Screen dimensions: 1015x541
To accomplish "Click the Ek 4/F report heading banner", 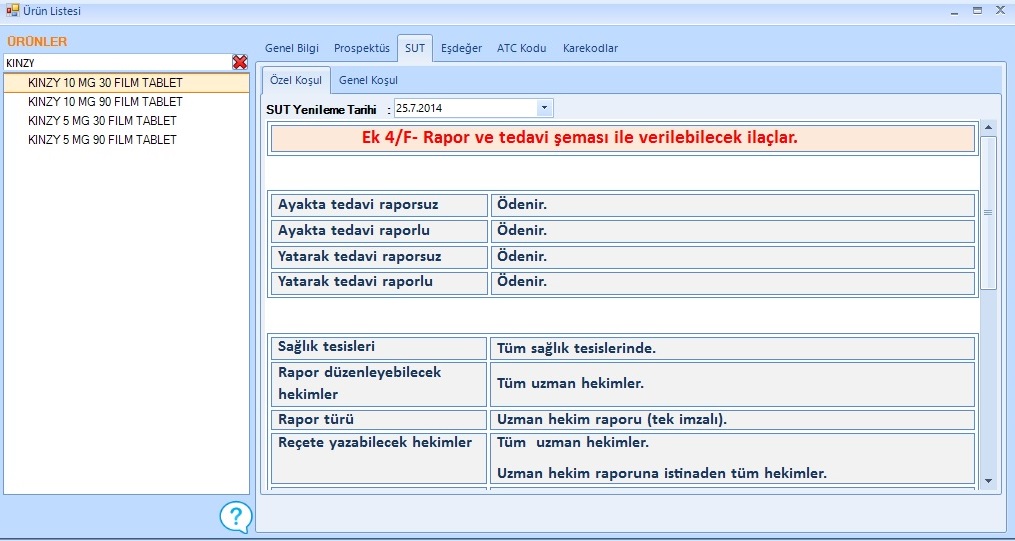I will click(x=622, y=138).
